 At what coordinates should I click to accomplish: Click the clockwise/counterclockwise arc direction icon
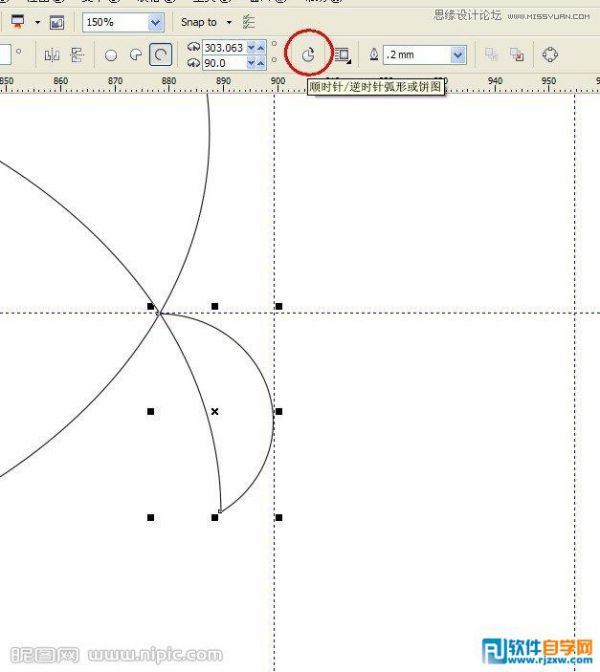coord(308,55)
